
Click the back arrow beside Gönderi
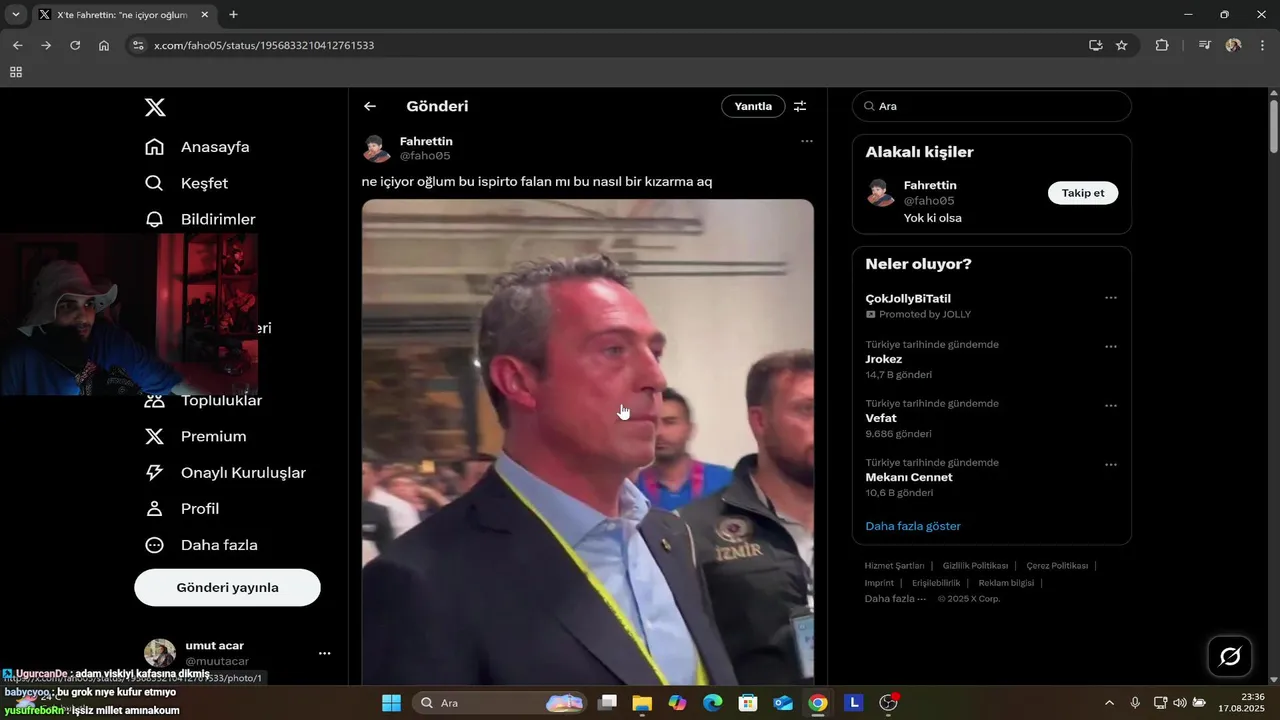[370, 106]
